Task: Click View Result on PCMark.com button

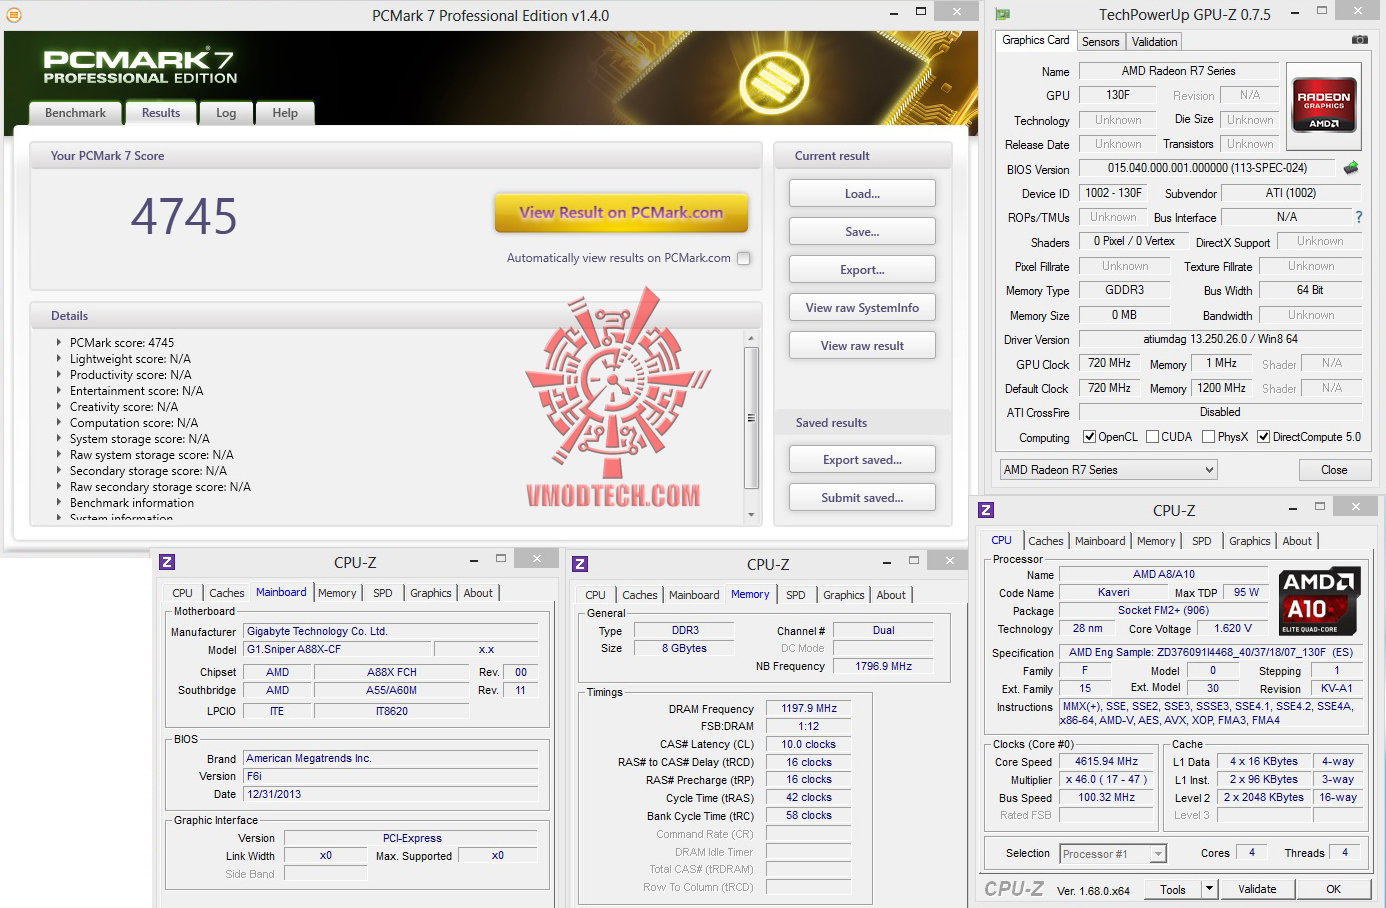Action: tap(621, 212)
